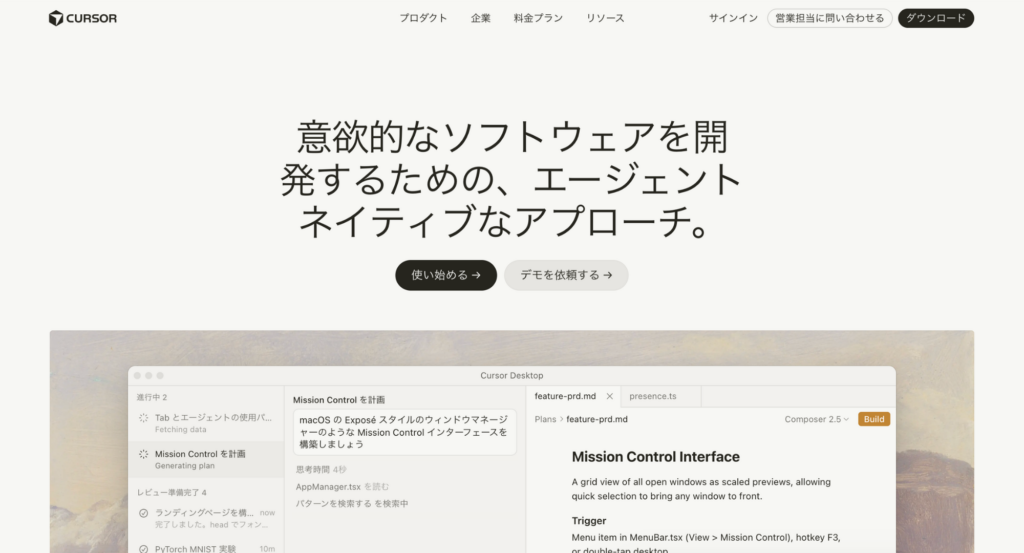
Task: Click the 進行中 2 section header
Action: [x=152, y=397]
